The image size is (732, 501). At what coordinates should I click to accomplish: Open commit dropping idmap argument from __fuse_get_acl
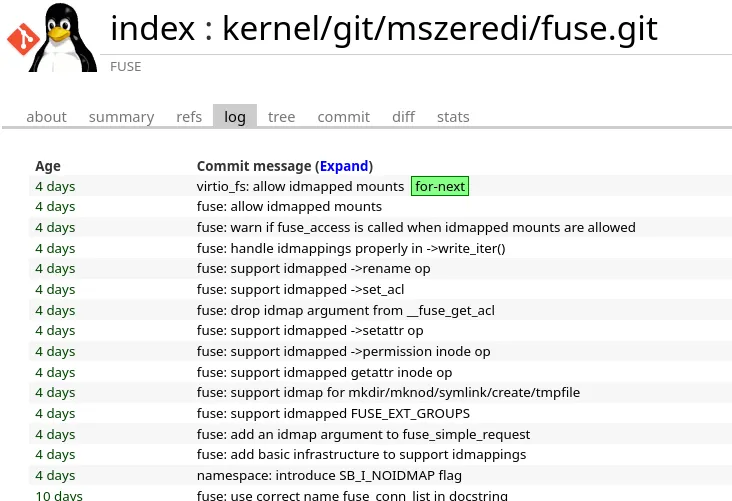point(345,310)
